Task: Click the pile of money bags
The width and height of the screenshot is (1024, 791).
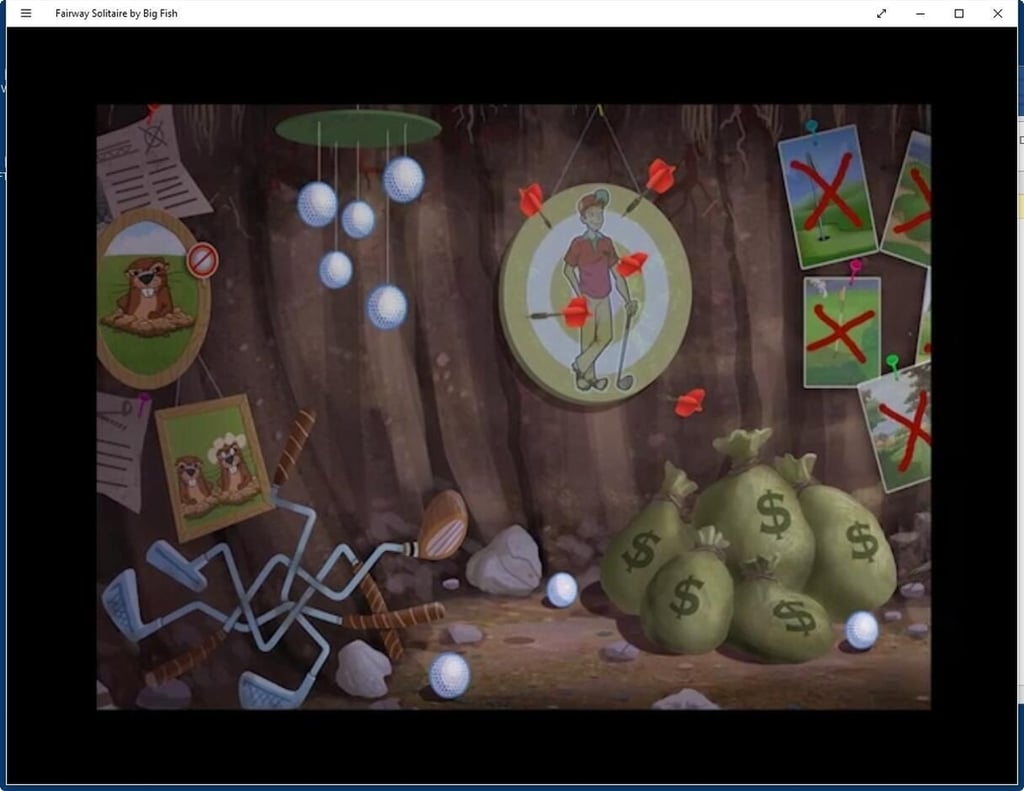Action: (748, 545)
